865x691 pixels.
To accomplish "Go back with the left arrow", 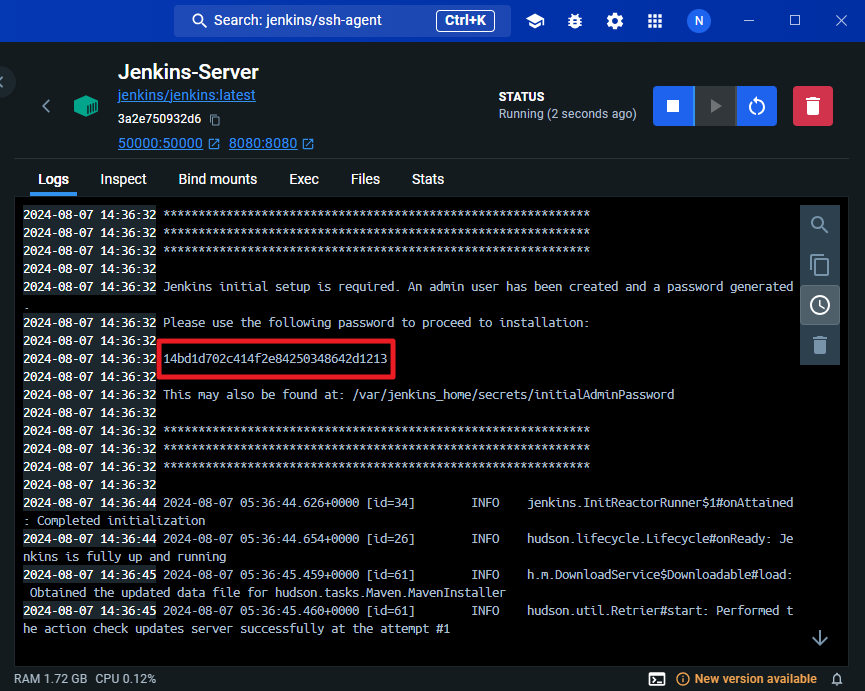I will (x=46, y=106).
